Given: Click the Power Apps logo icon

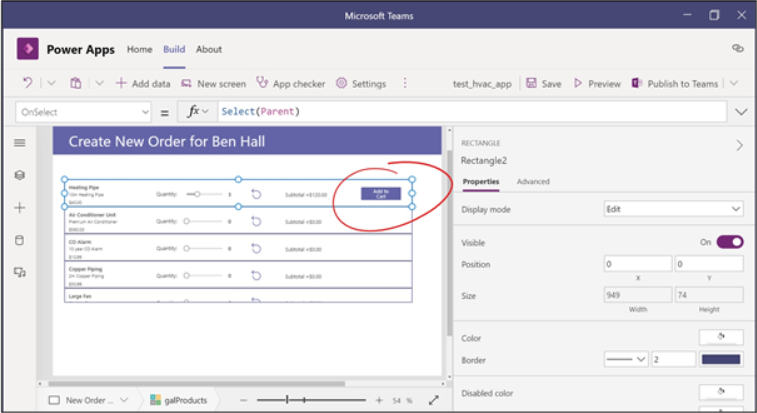Looking at the screenshot, I should [28, 49].
